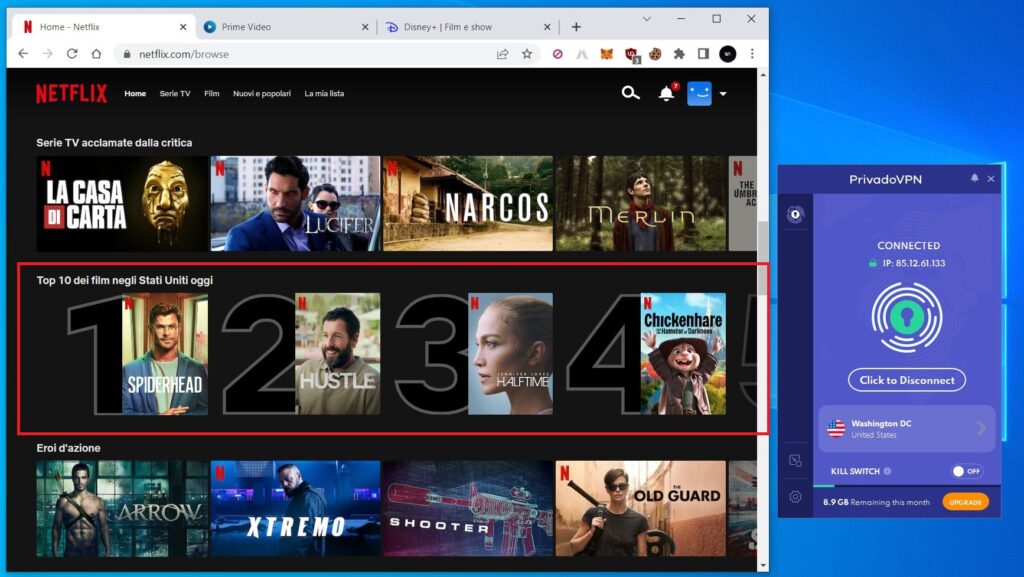Click the browser home icon
The image size is (1024, 577).
96,54
